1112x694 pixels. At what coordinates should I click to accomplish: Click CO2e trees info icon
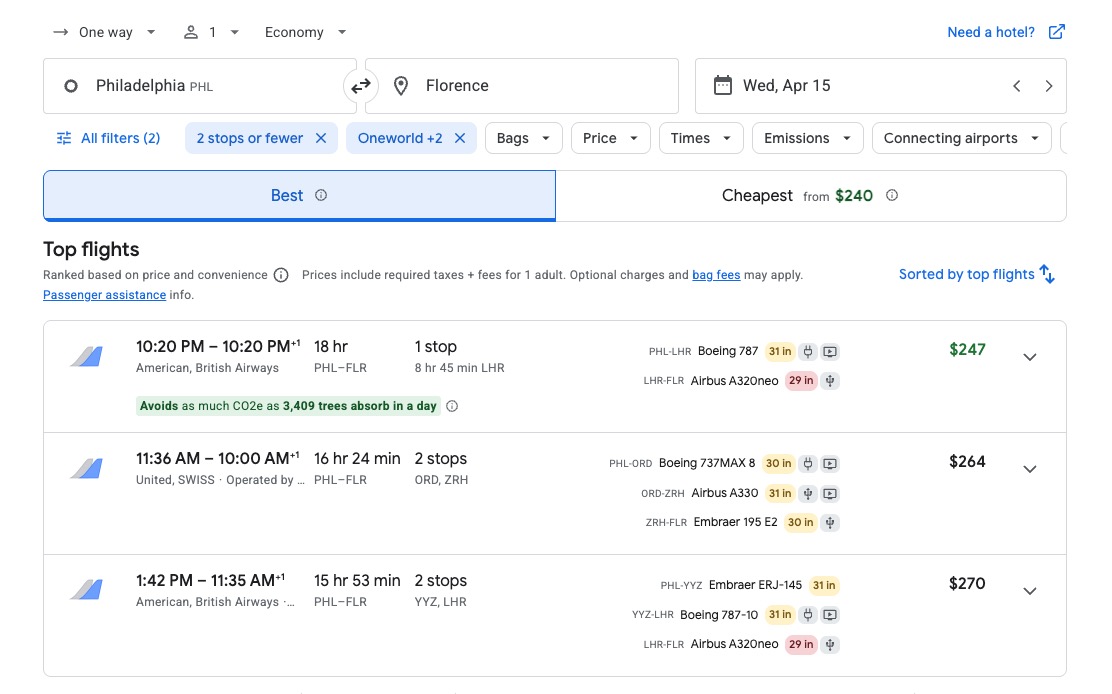(x=452, y=406)
